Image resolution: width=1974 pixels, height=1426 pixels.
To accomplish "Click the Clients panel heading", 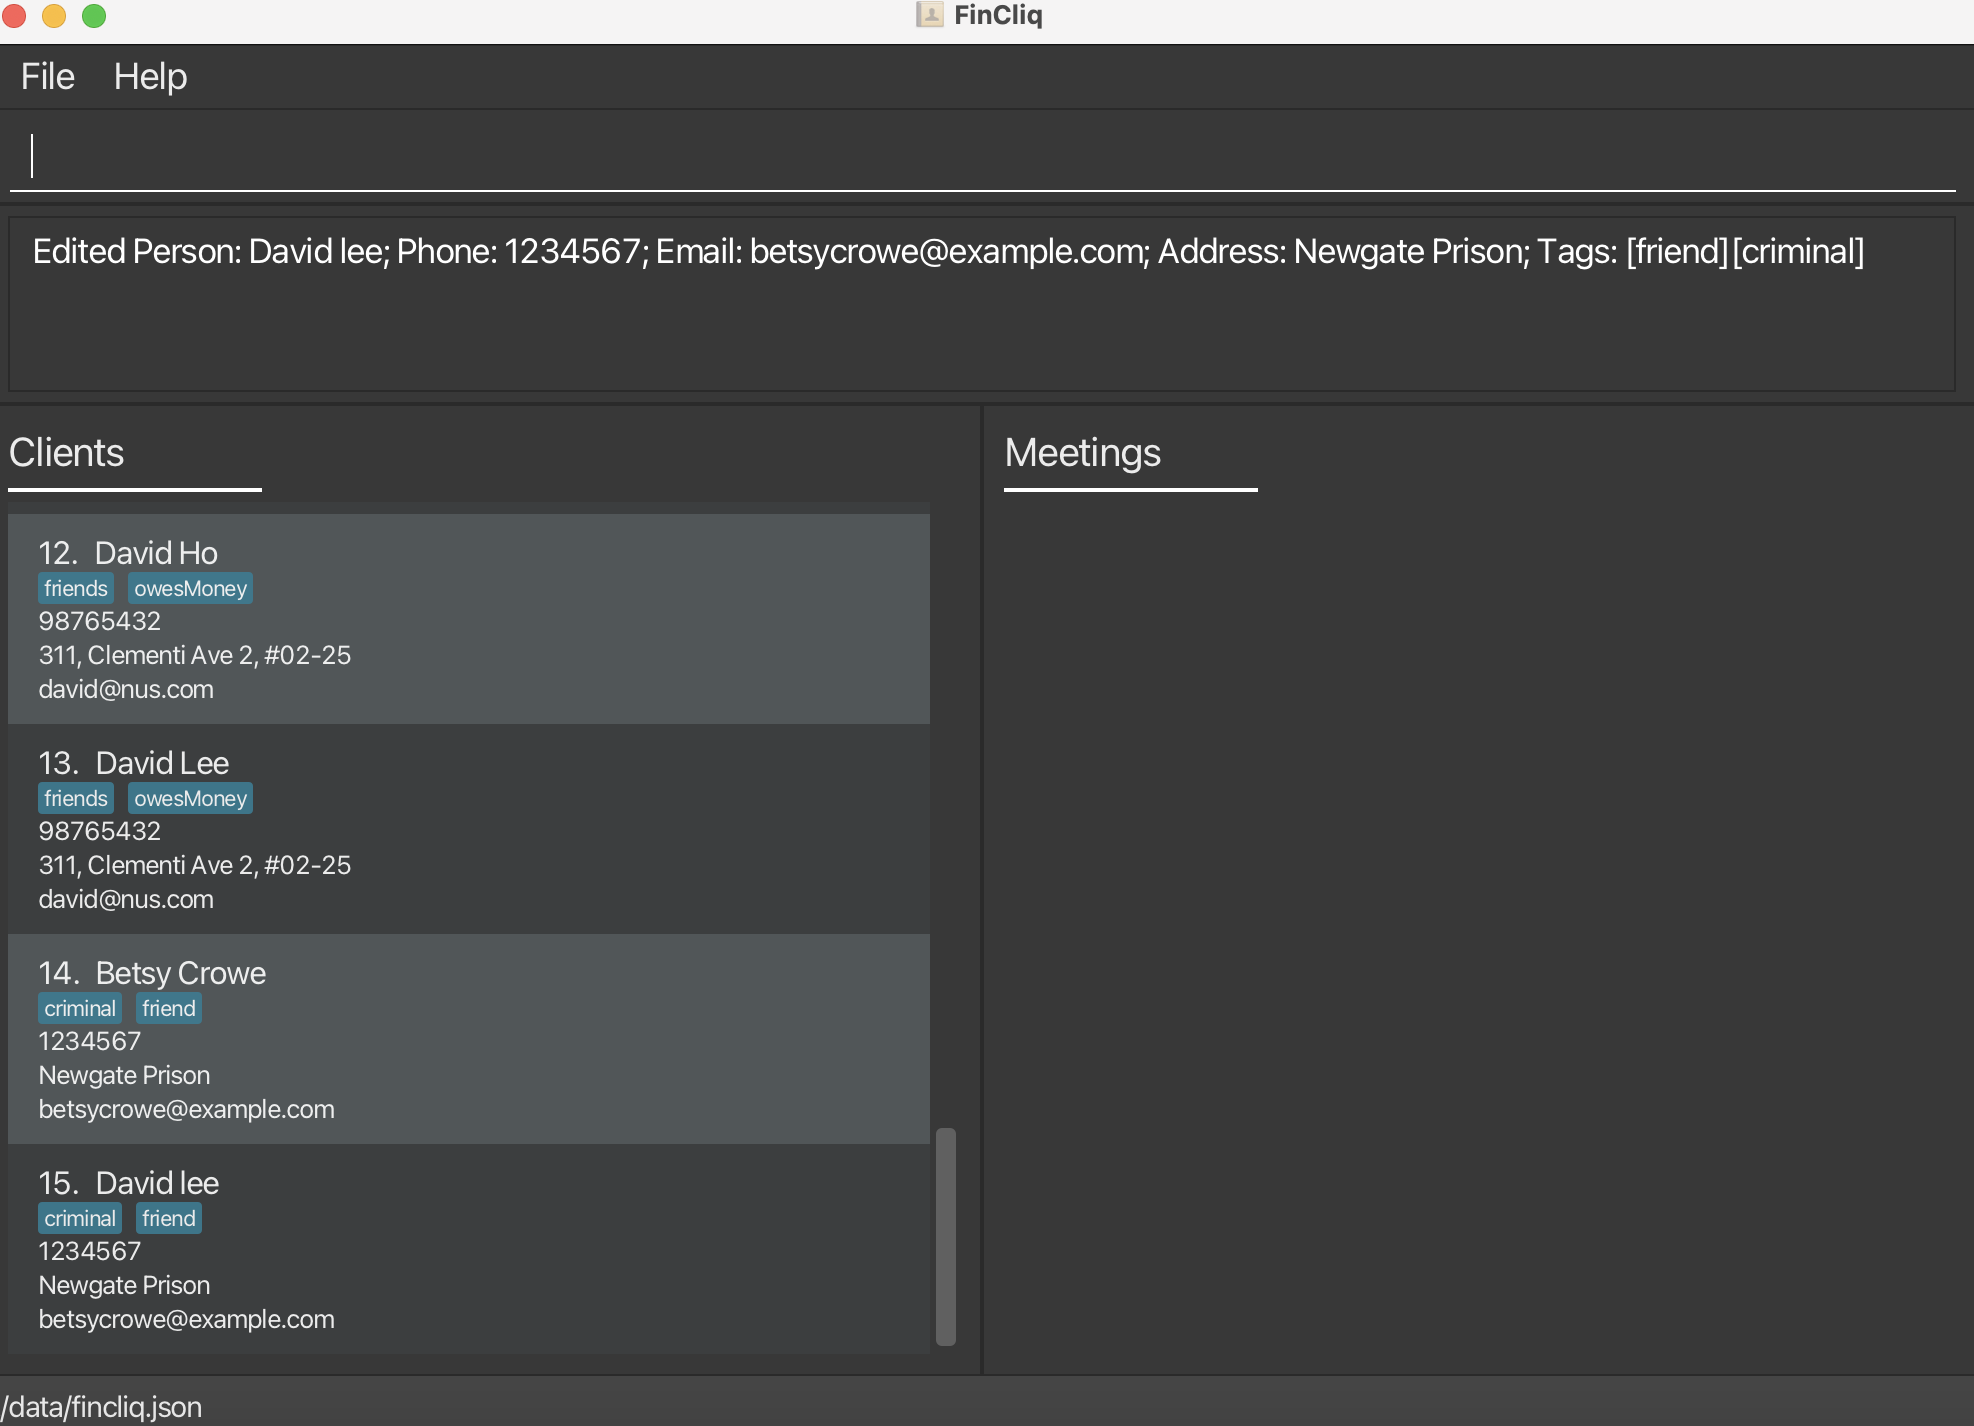I will [66, 453].
